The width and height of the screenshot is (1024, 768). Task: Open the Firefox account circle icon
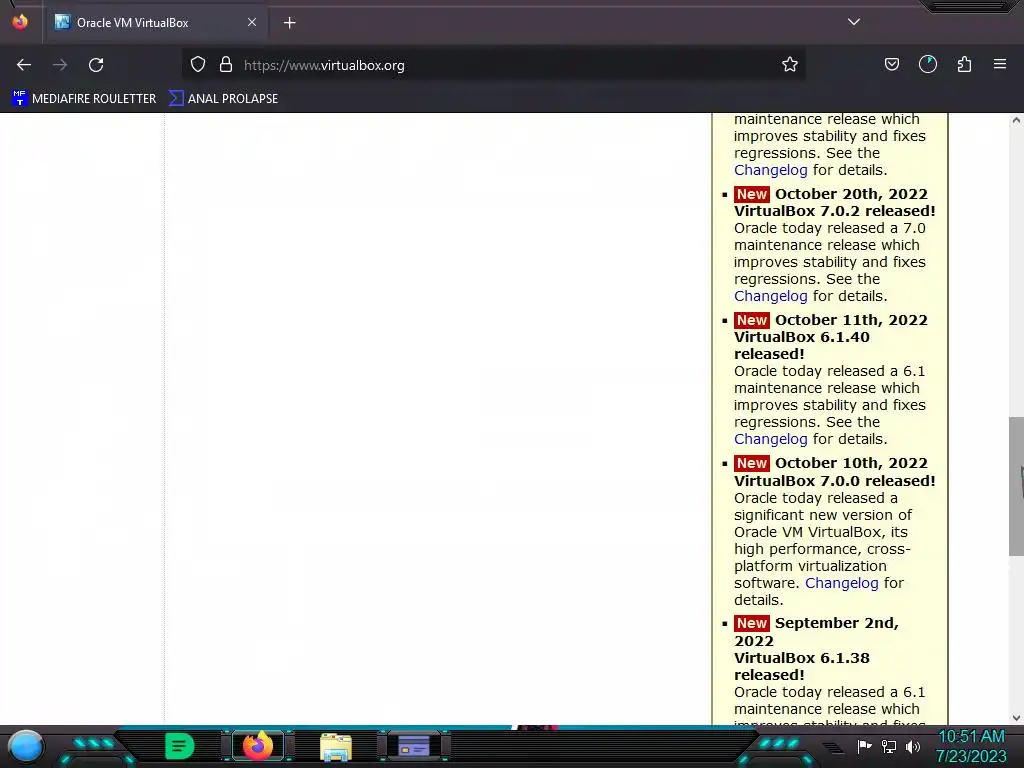click(928, 65)
